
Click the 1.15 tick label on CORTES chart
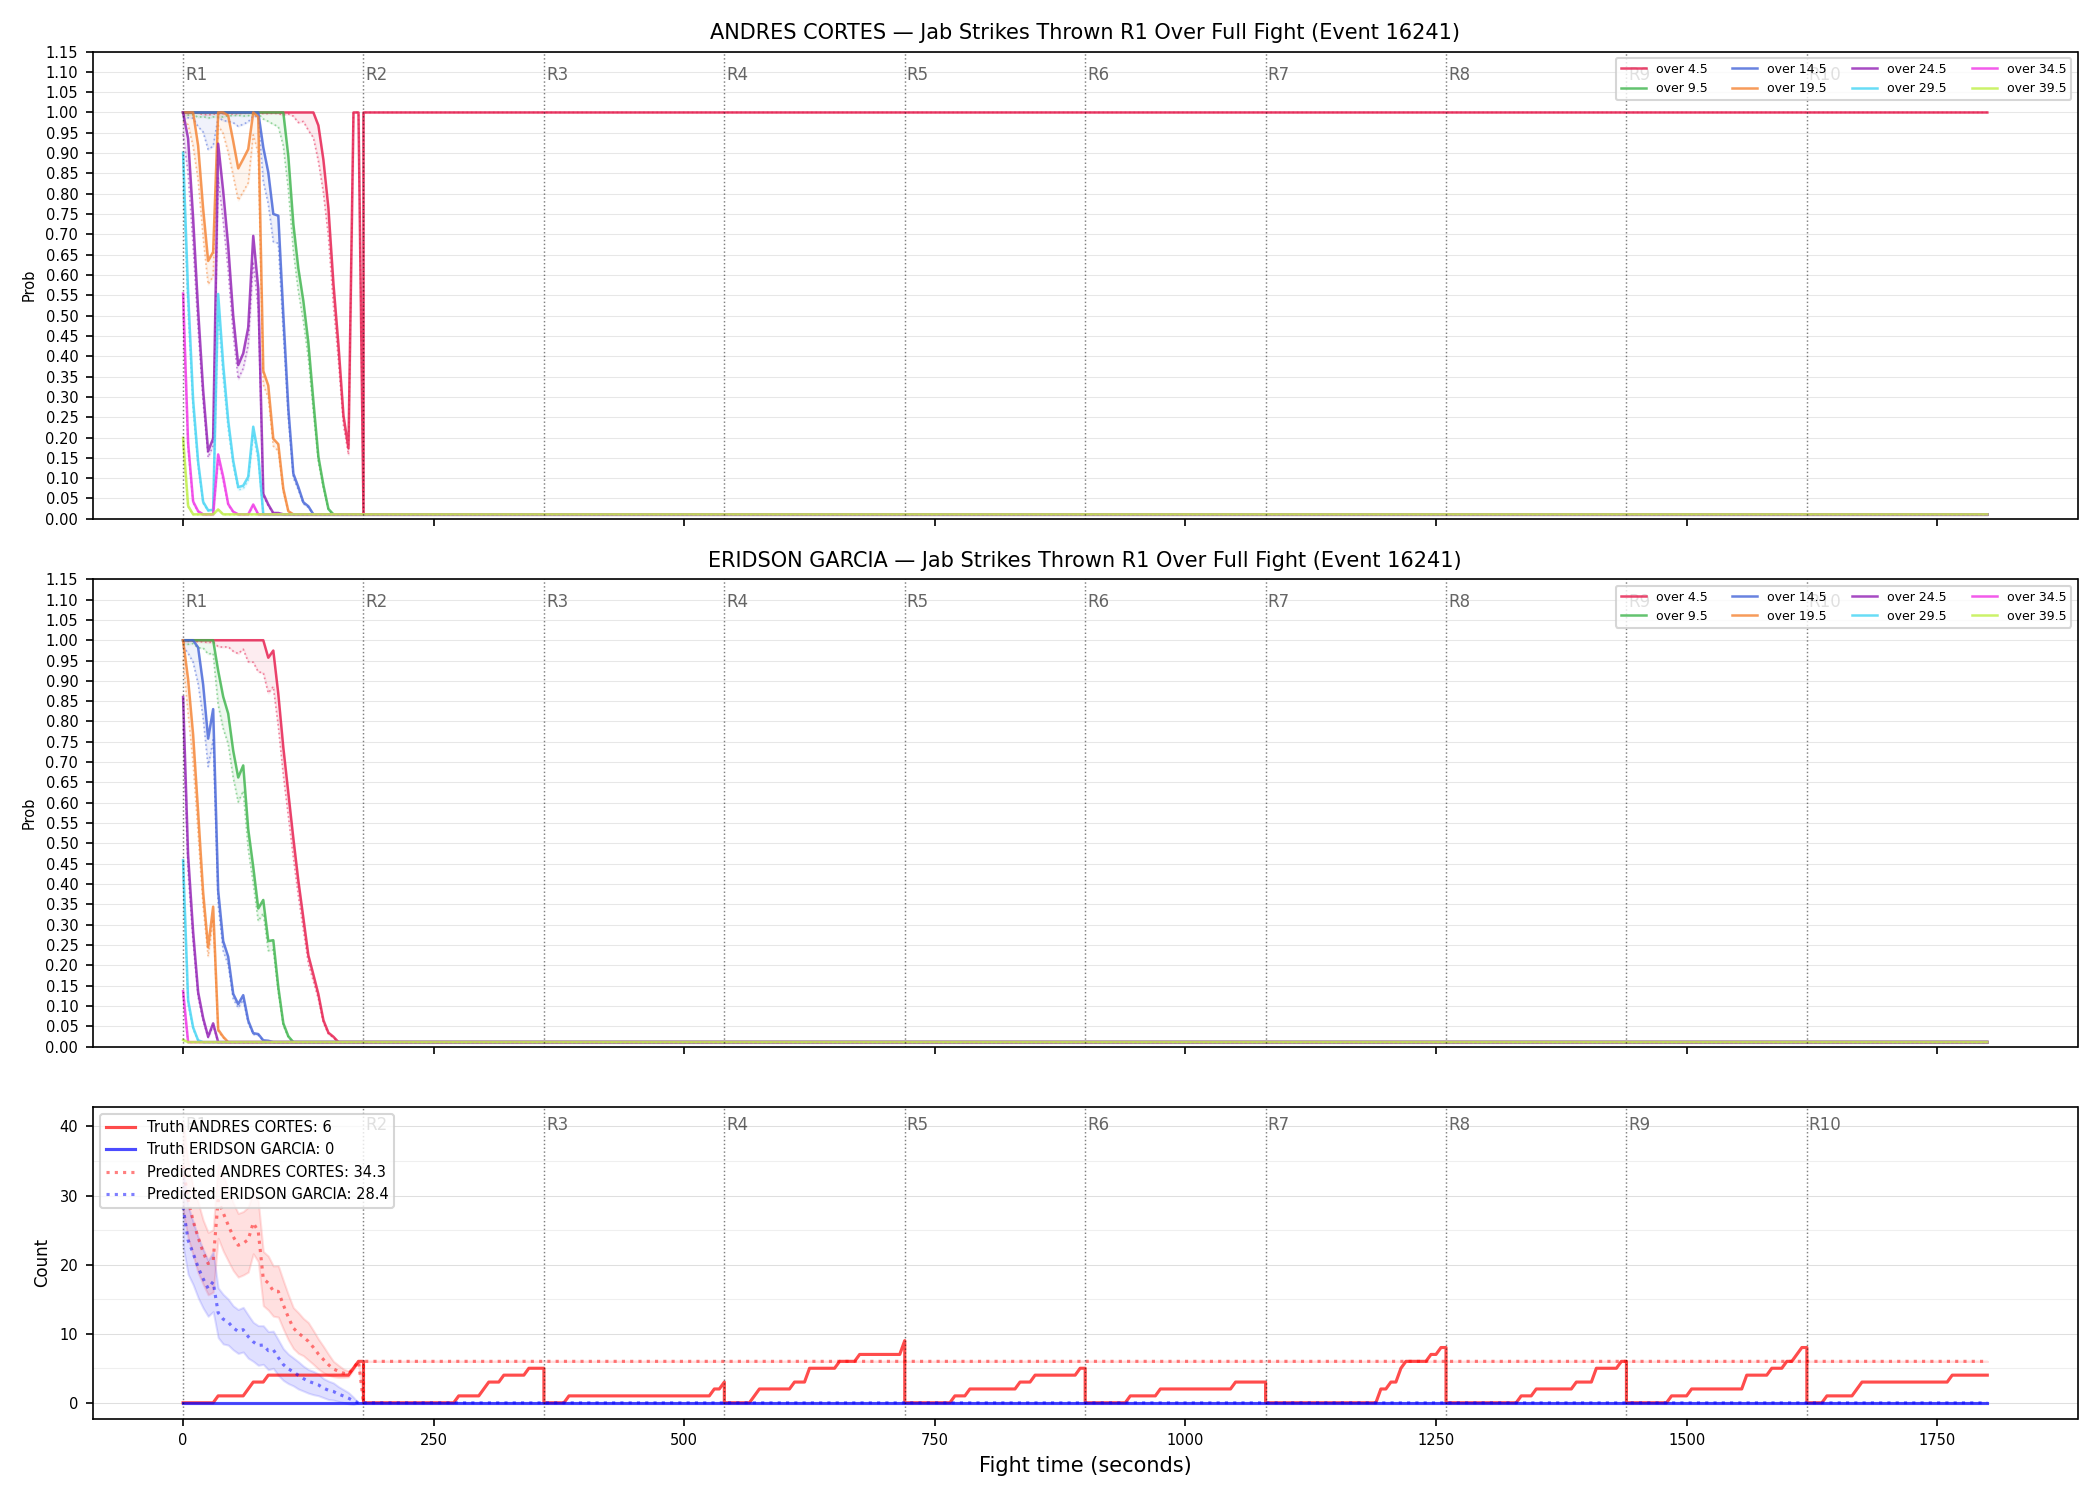(x=62, y=52)
